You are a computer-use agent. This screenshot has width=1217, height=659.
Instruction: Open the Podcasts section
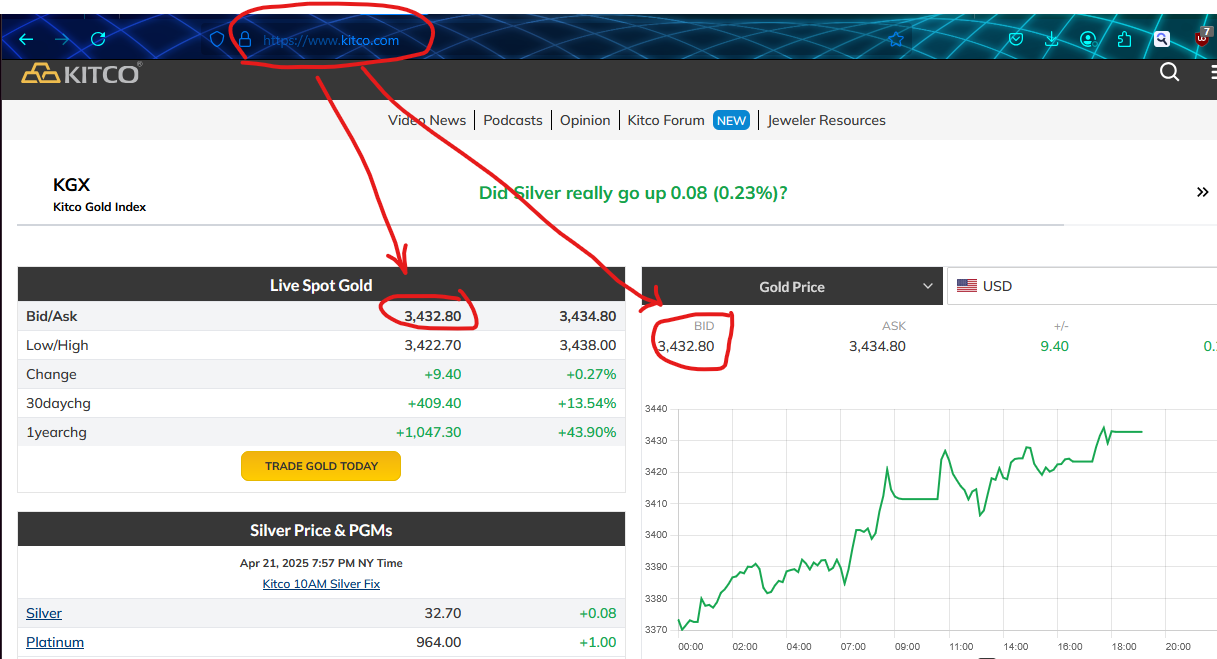(513, 120)
